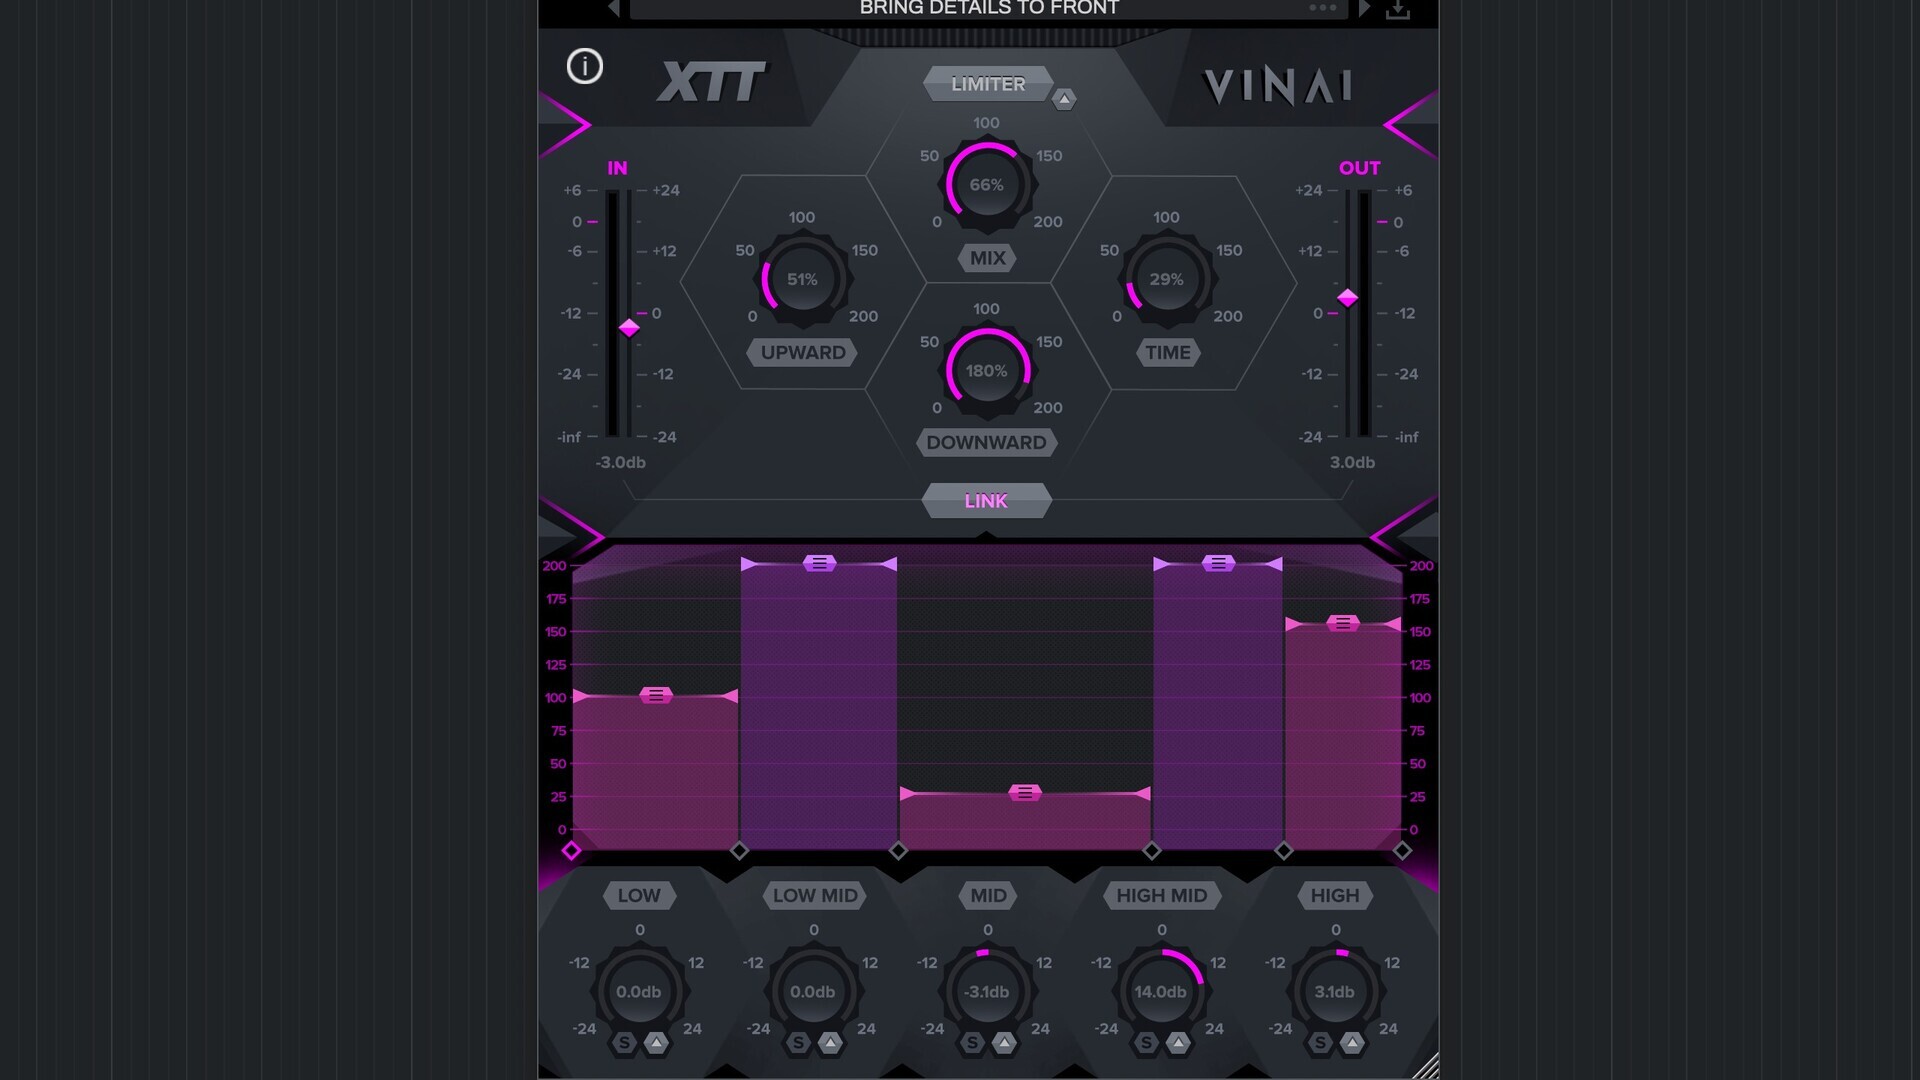The width and height of the screenshot is (1920, 1080).
Task: Click the UPWARD label button
Action: (x=803, y=353)
